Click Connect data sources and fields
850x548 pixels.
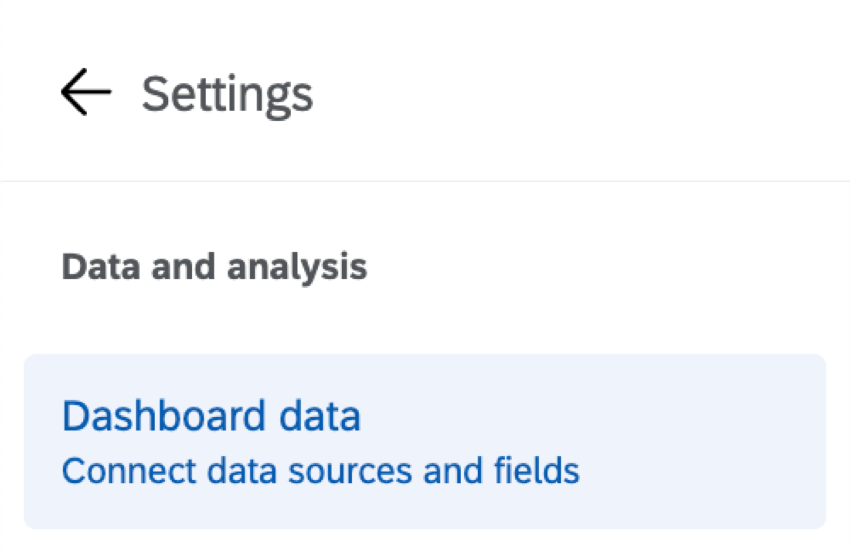[x=320, y=470]
